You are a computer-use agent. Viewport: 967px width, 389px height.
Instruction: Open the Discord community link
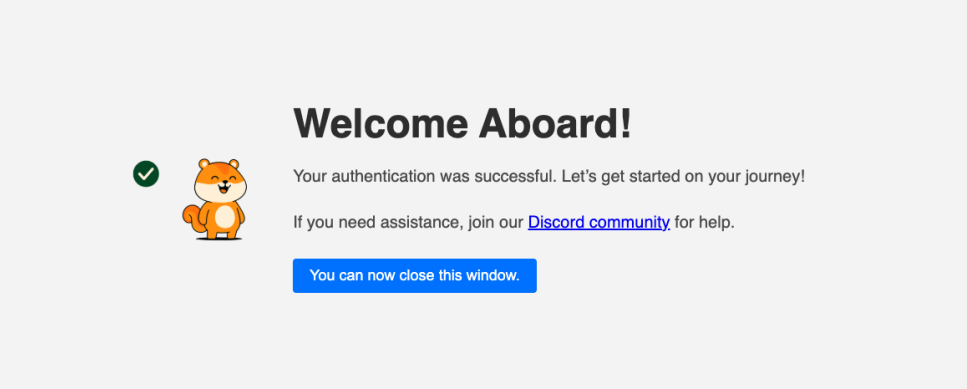coord(599,222)
